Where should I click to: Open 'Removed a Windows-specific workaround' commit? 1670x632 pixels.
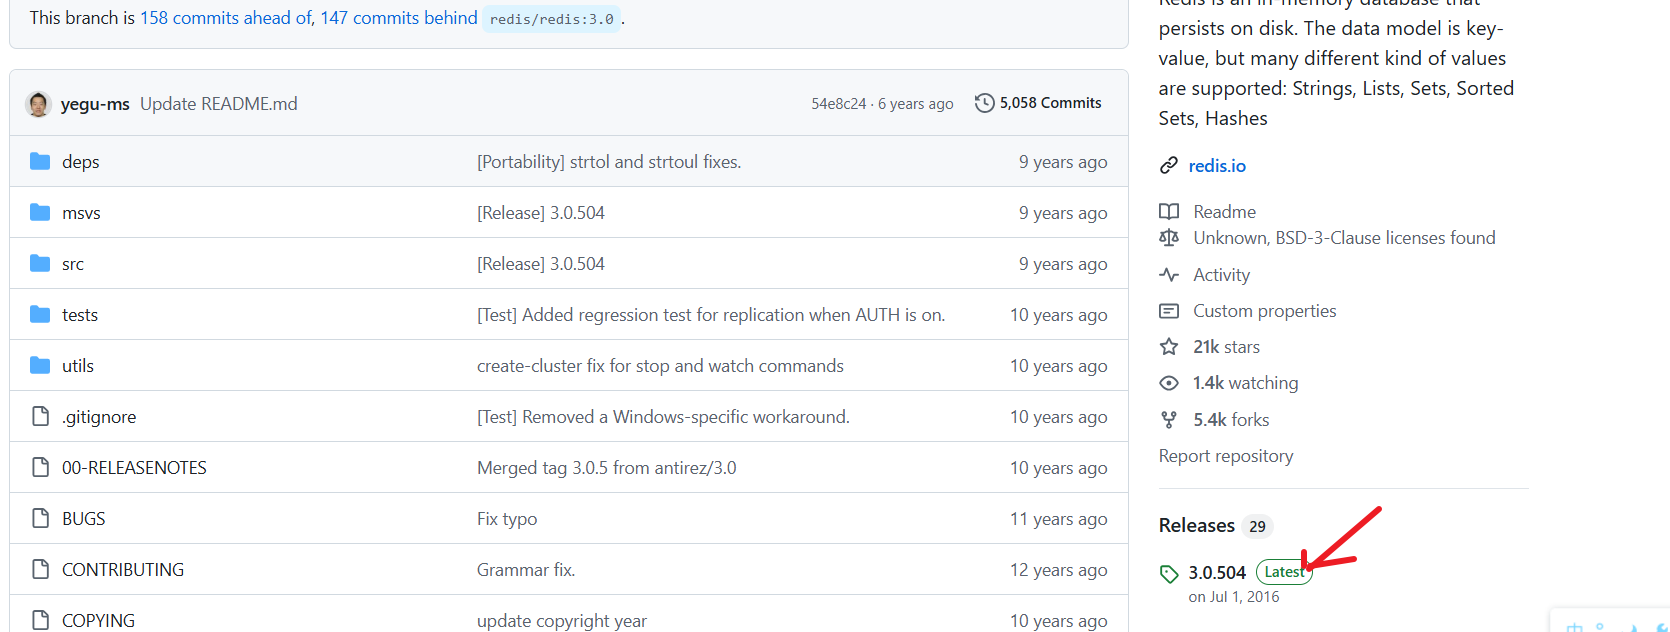[x=663, y=417]
